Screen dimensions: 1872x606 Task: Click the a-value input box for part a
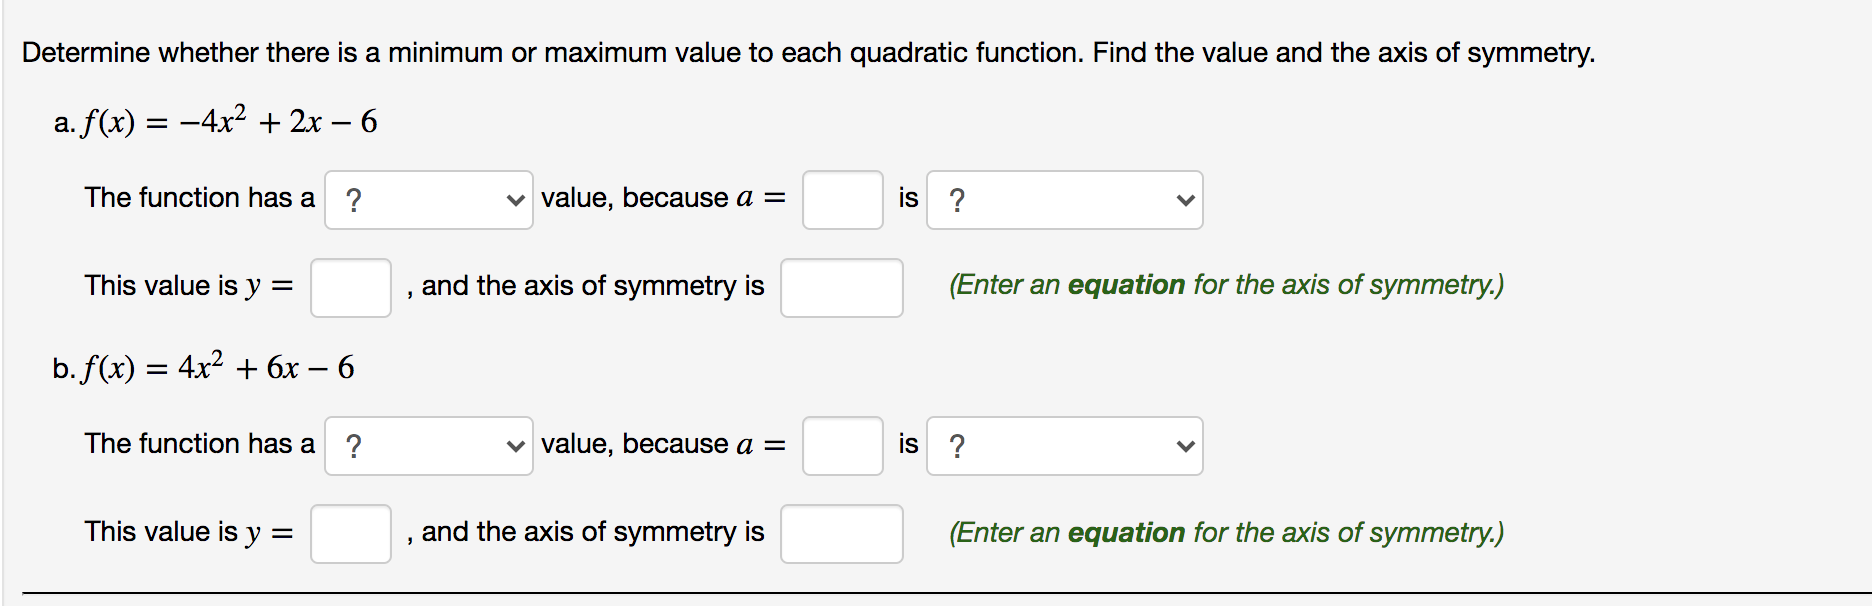pos(841,199)
